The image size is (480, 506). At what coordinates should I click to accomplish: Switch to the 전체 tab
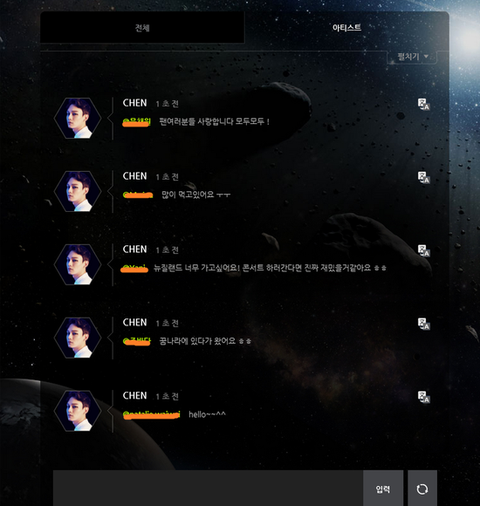tap(142, 28)
